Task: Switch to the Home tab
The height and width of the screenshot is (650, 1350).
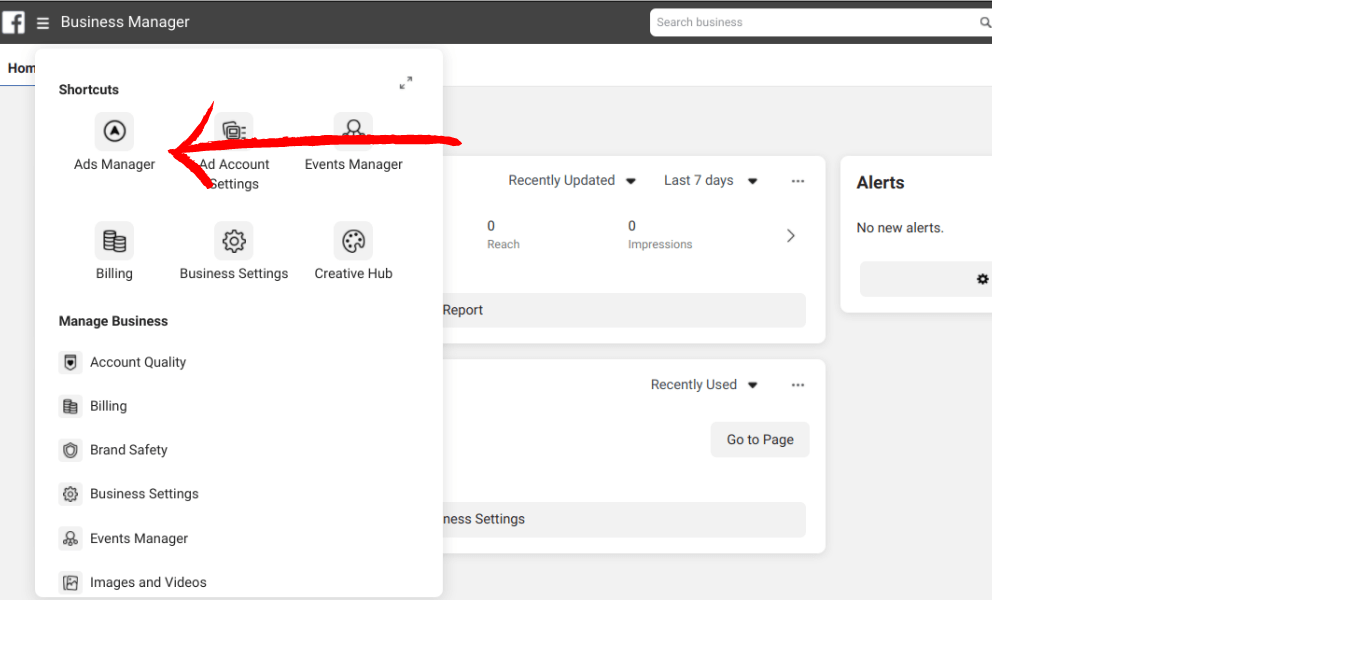Action: [x=21, y=68]
